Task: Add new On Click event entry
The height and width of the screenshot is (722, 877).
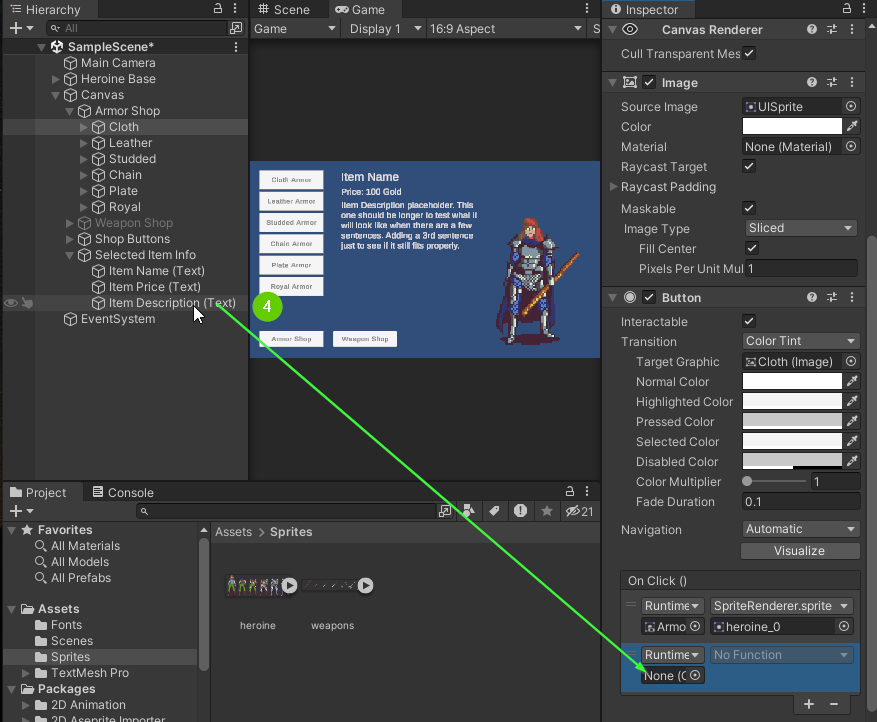Action: tap(809, 704)
